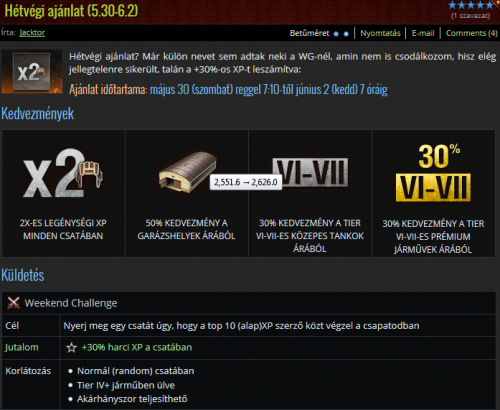Click the crossed swords Weekend Challenge icon

point(13,303)
